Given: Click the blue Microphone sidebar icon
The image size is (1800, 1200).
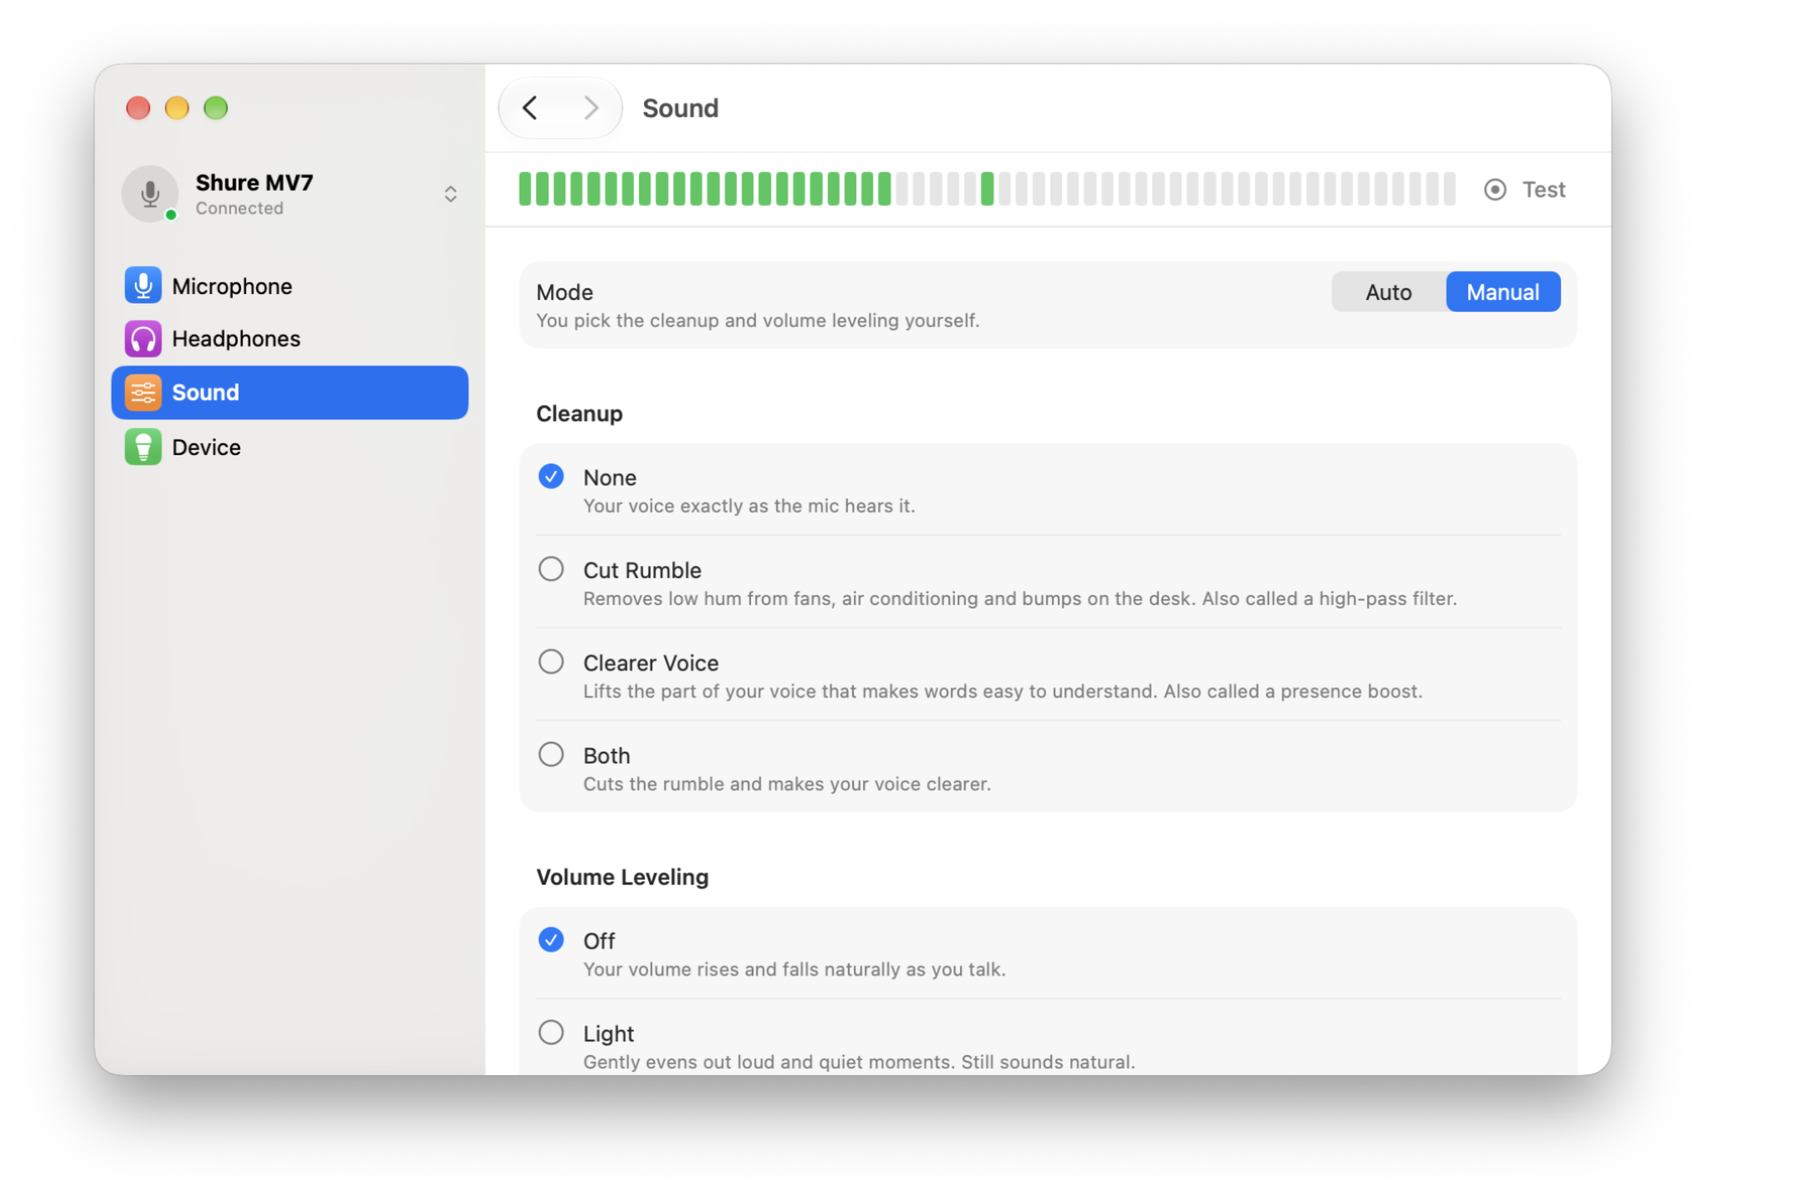Looking at the screenshot, I should 143,286.
